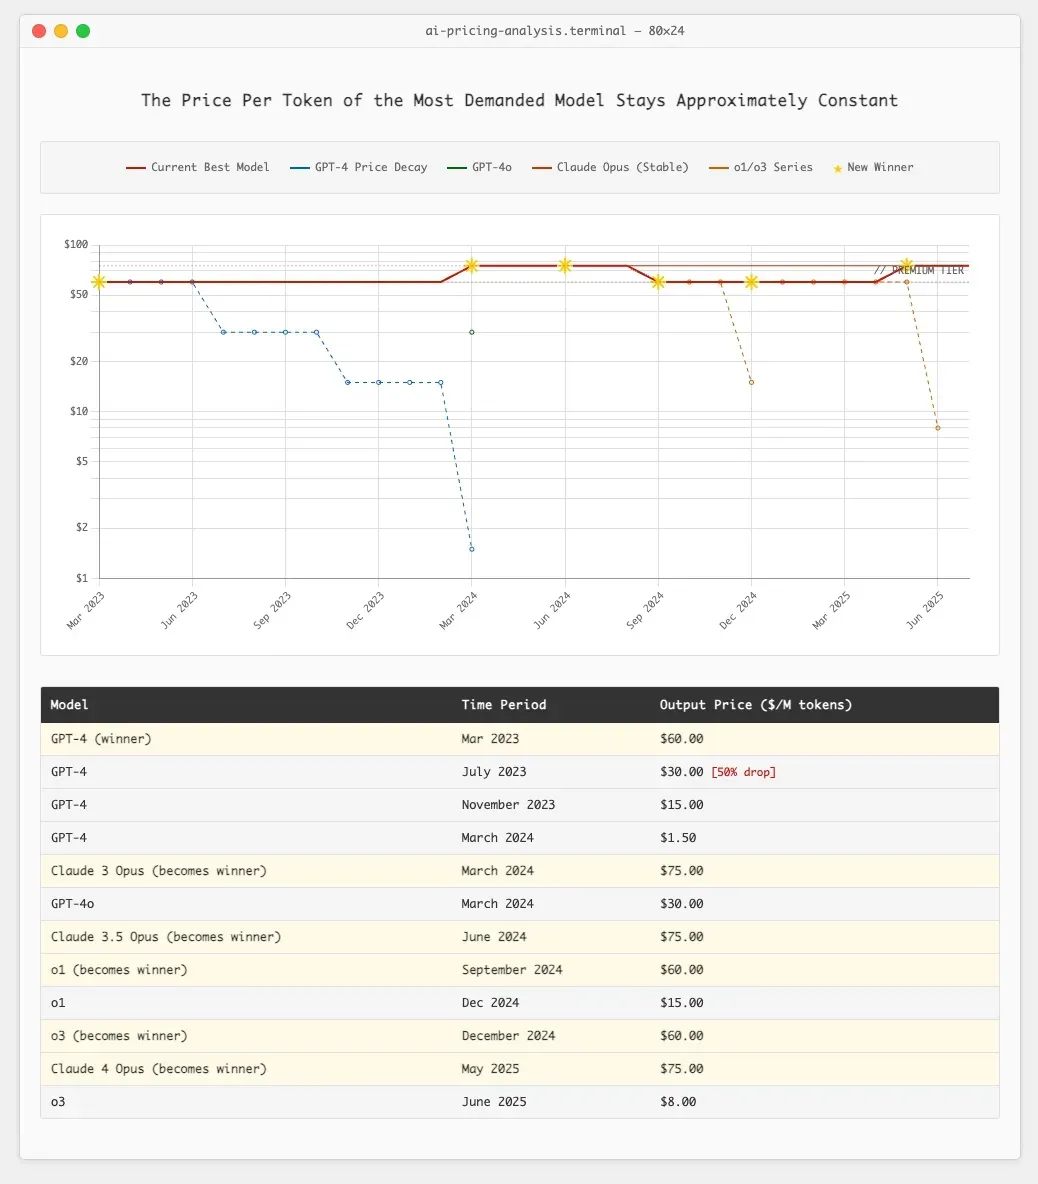The width and height of the screenshot is (1038, 1184).
Task: Click the green window maximize button
Action: tap(83, 31)
